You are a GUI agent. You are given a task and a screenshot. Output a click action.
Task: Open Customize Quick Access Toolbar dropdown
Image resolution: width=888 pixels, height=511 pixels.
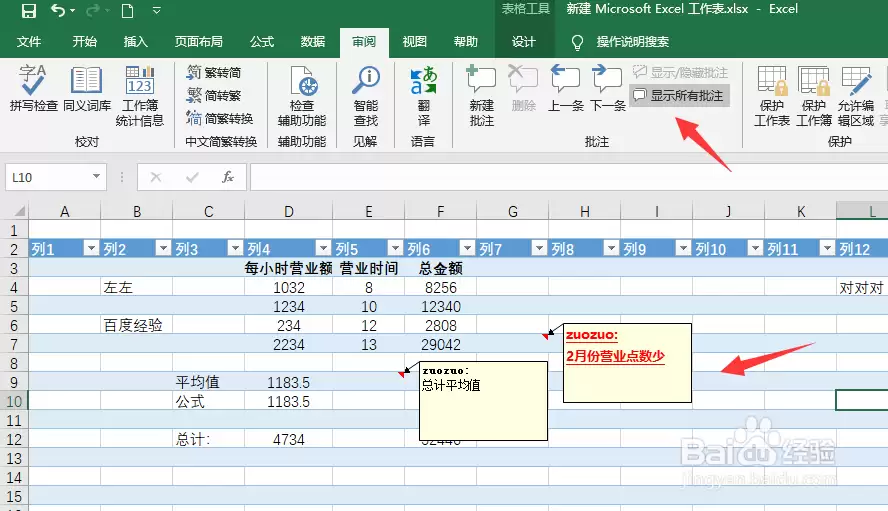point(157,11)
